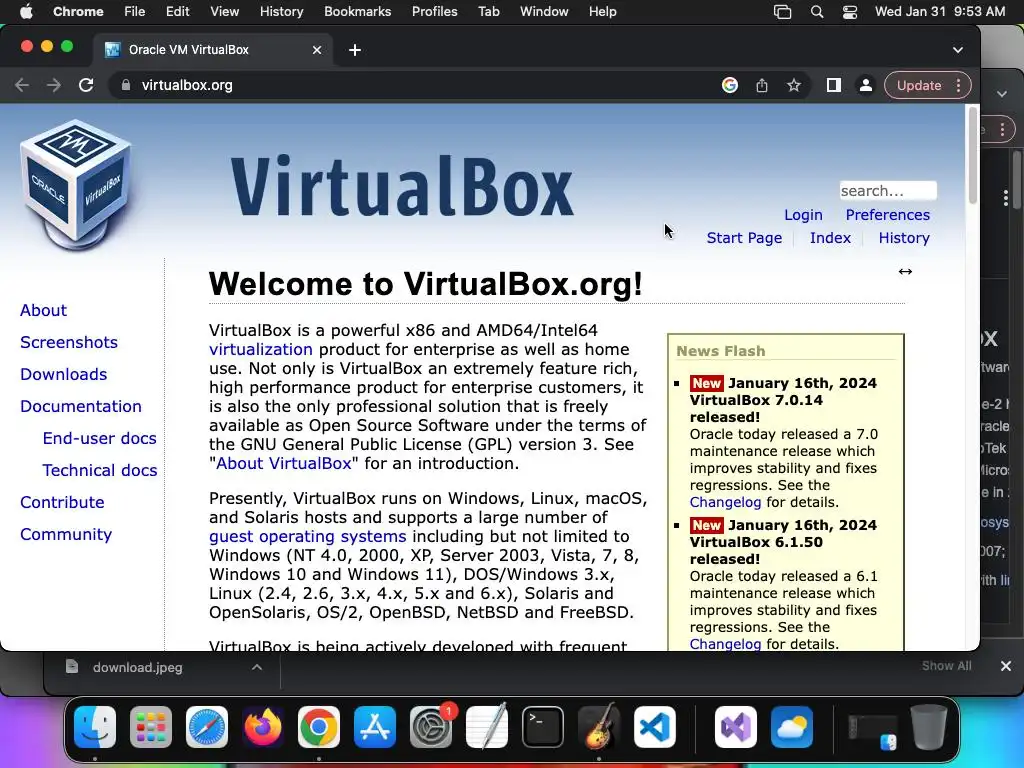The width and height of the screenshot is (1024, 768).
Task: Open Firefox from the Dock
Action: click(263, 727)
